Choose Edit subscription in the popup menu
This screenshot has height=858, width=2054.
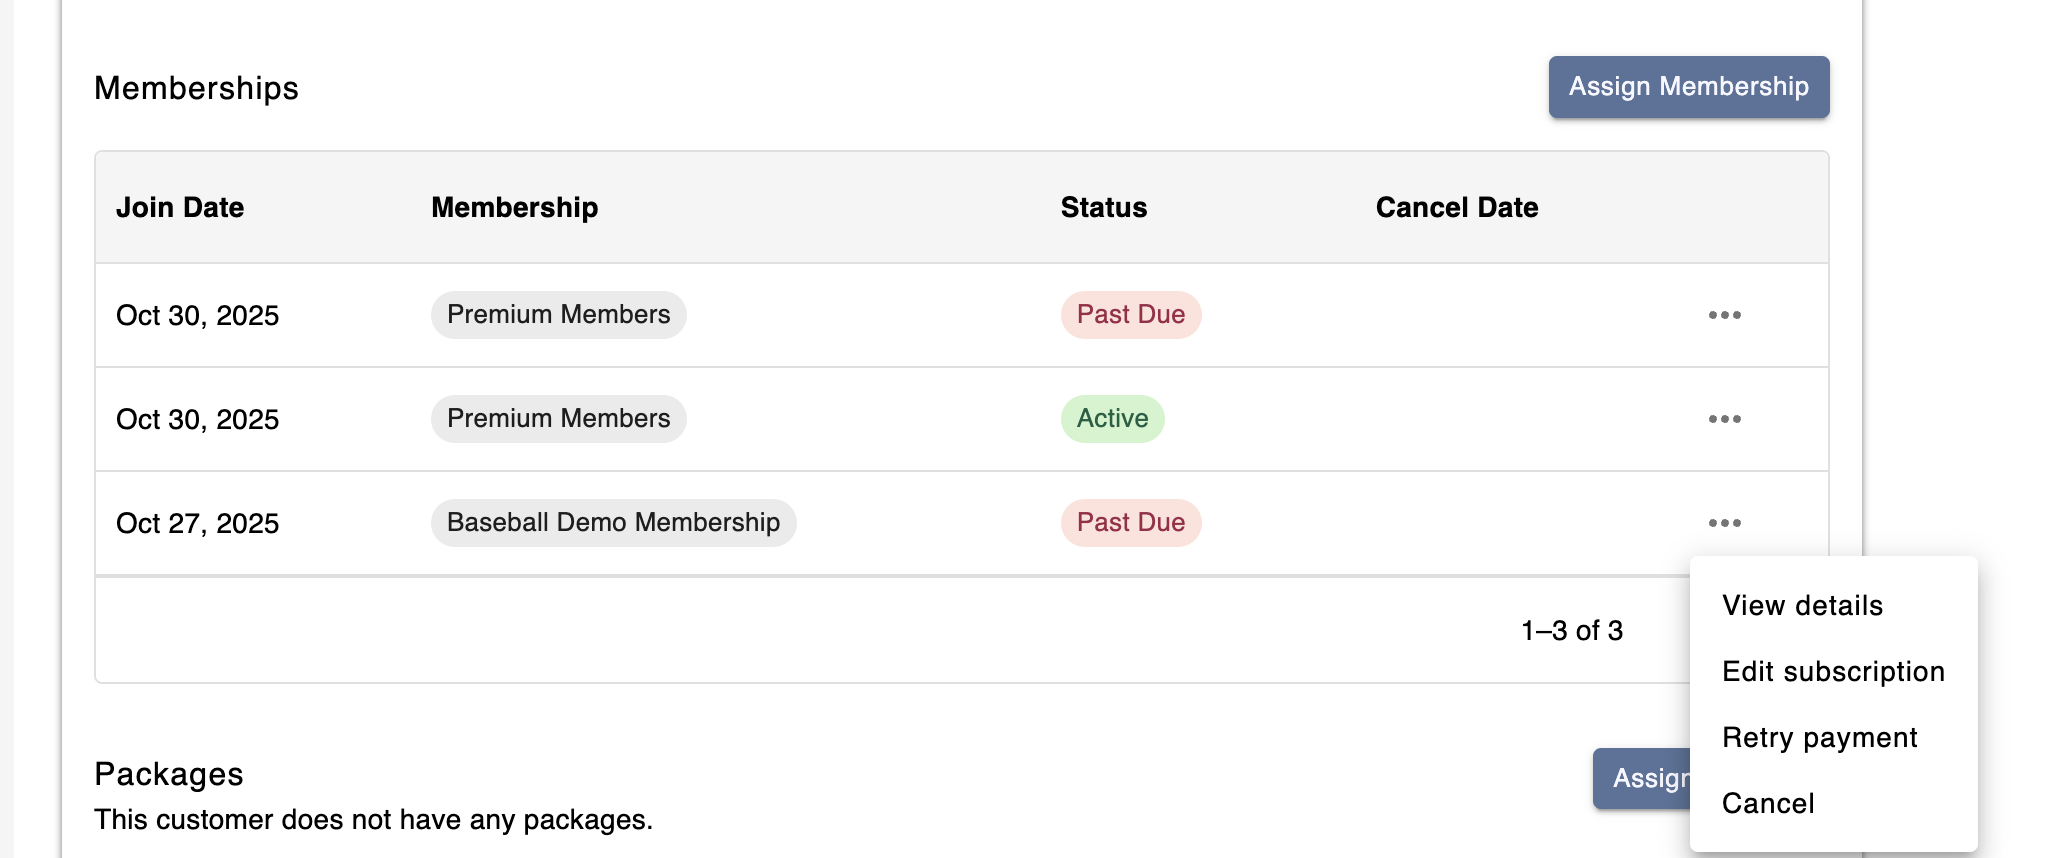pos(1832,672)
